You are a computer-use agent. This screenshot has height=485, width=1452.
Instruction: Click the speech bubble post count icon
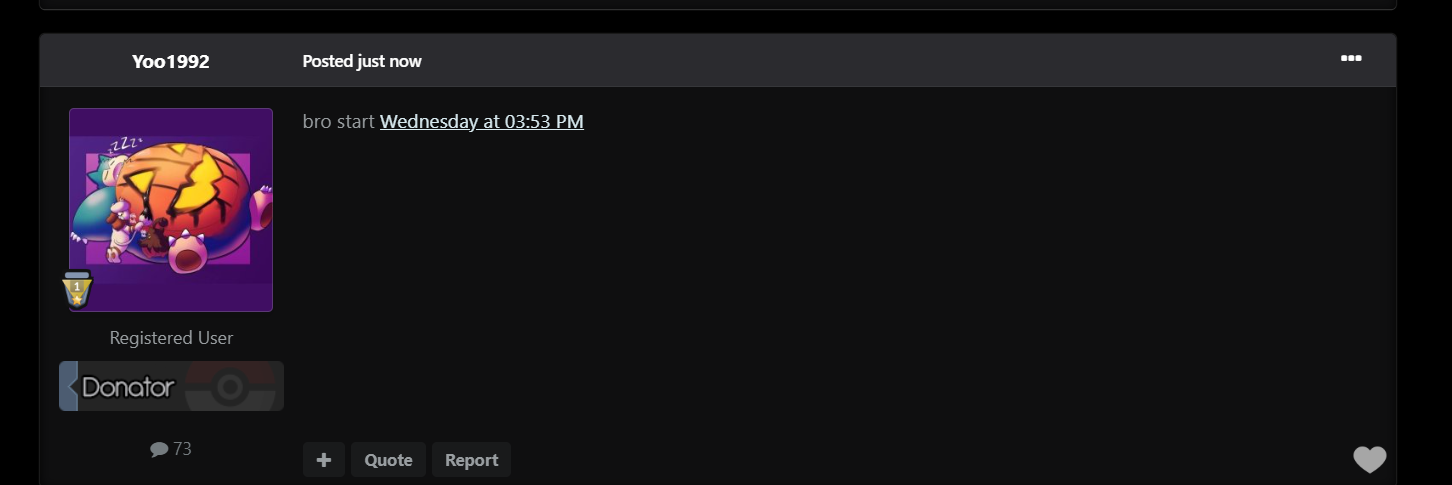point(159,449)
